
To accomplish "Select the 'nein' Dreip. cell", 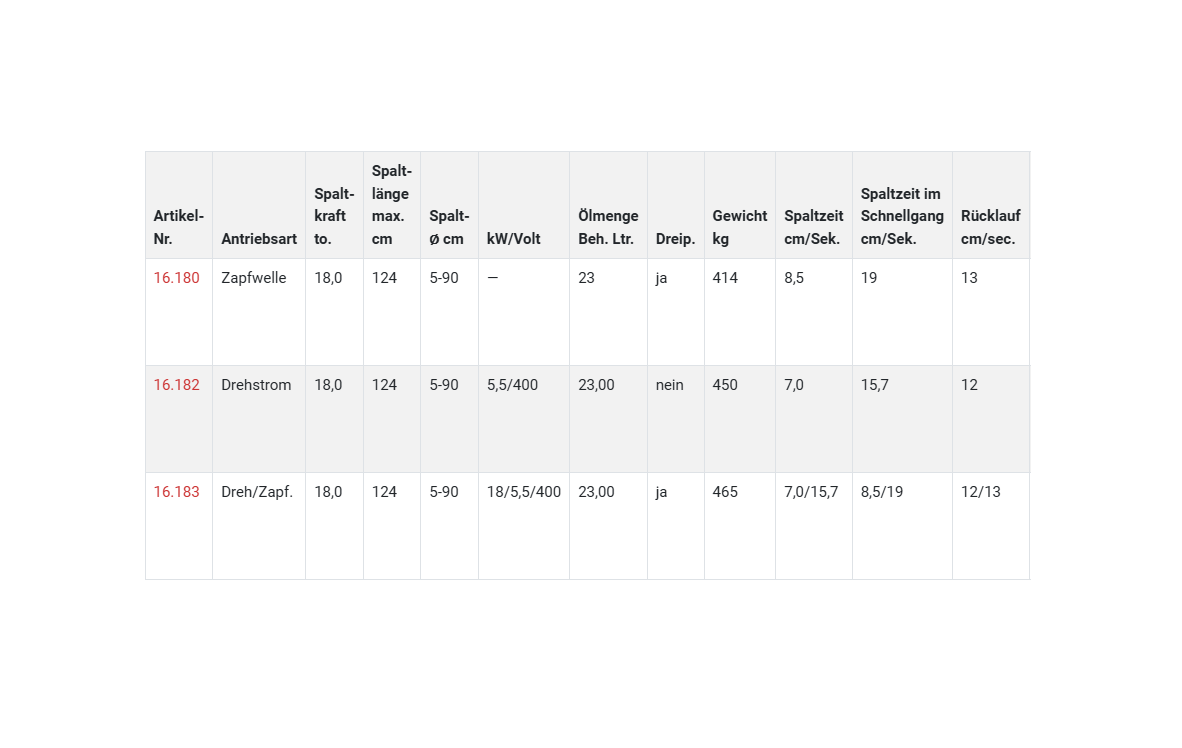I will pos(670,385).
